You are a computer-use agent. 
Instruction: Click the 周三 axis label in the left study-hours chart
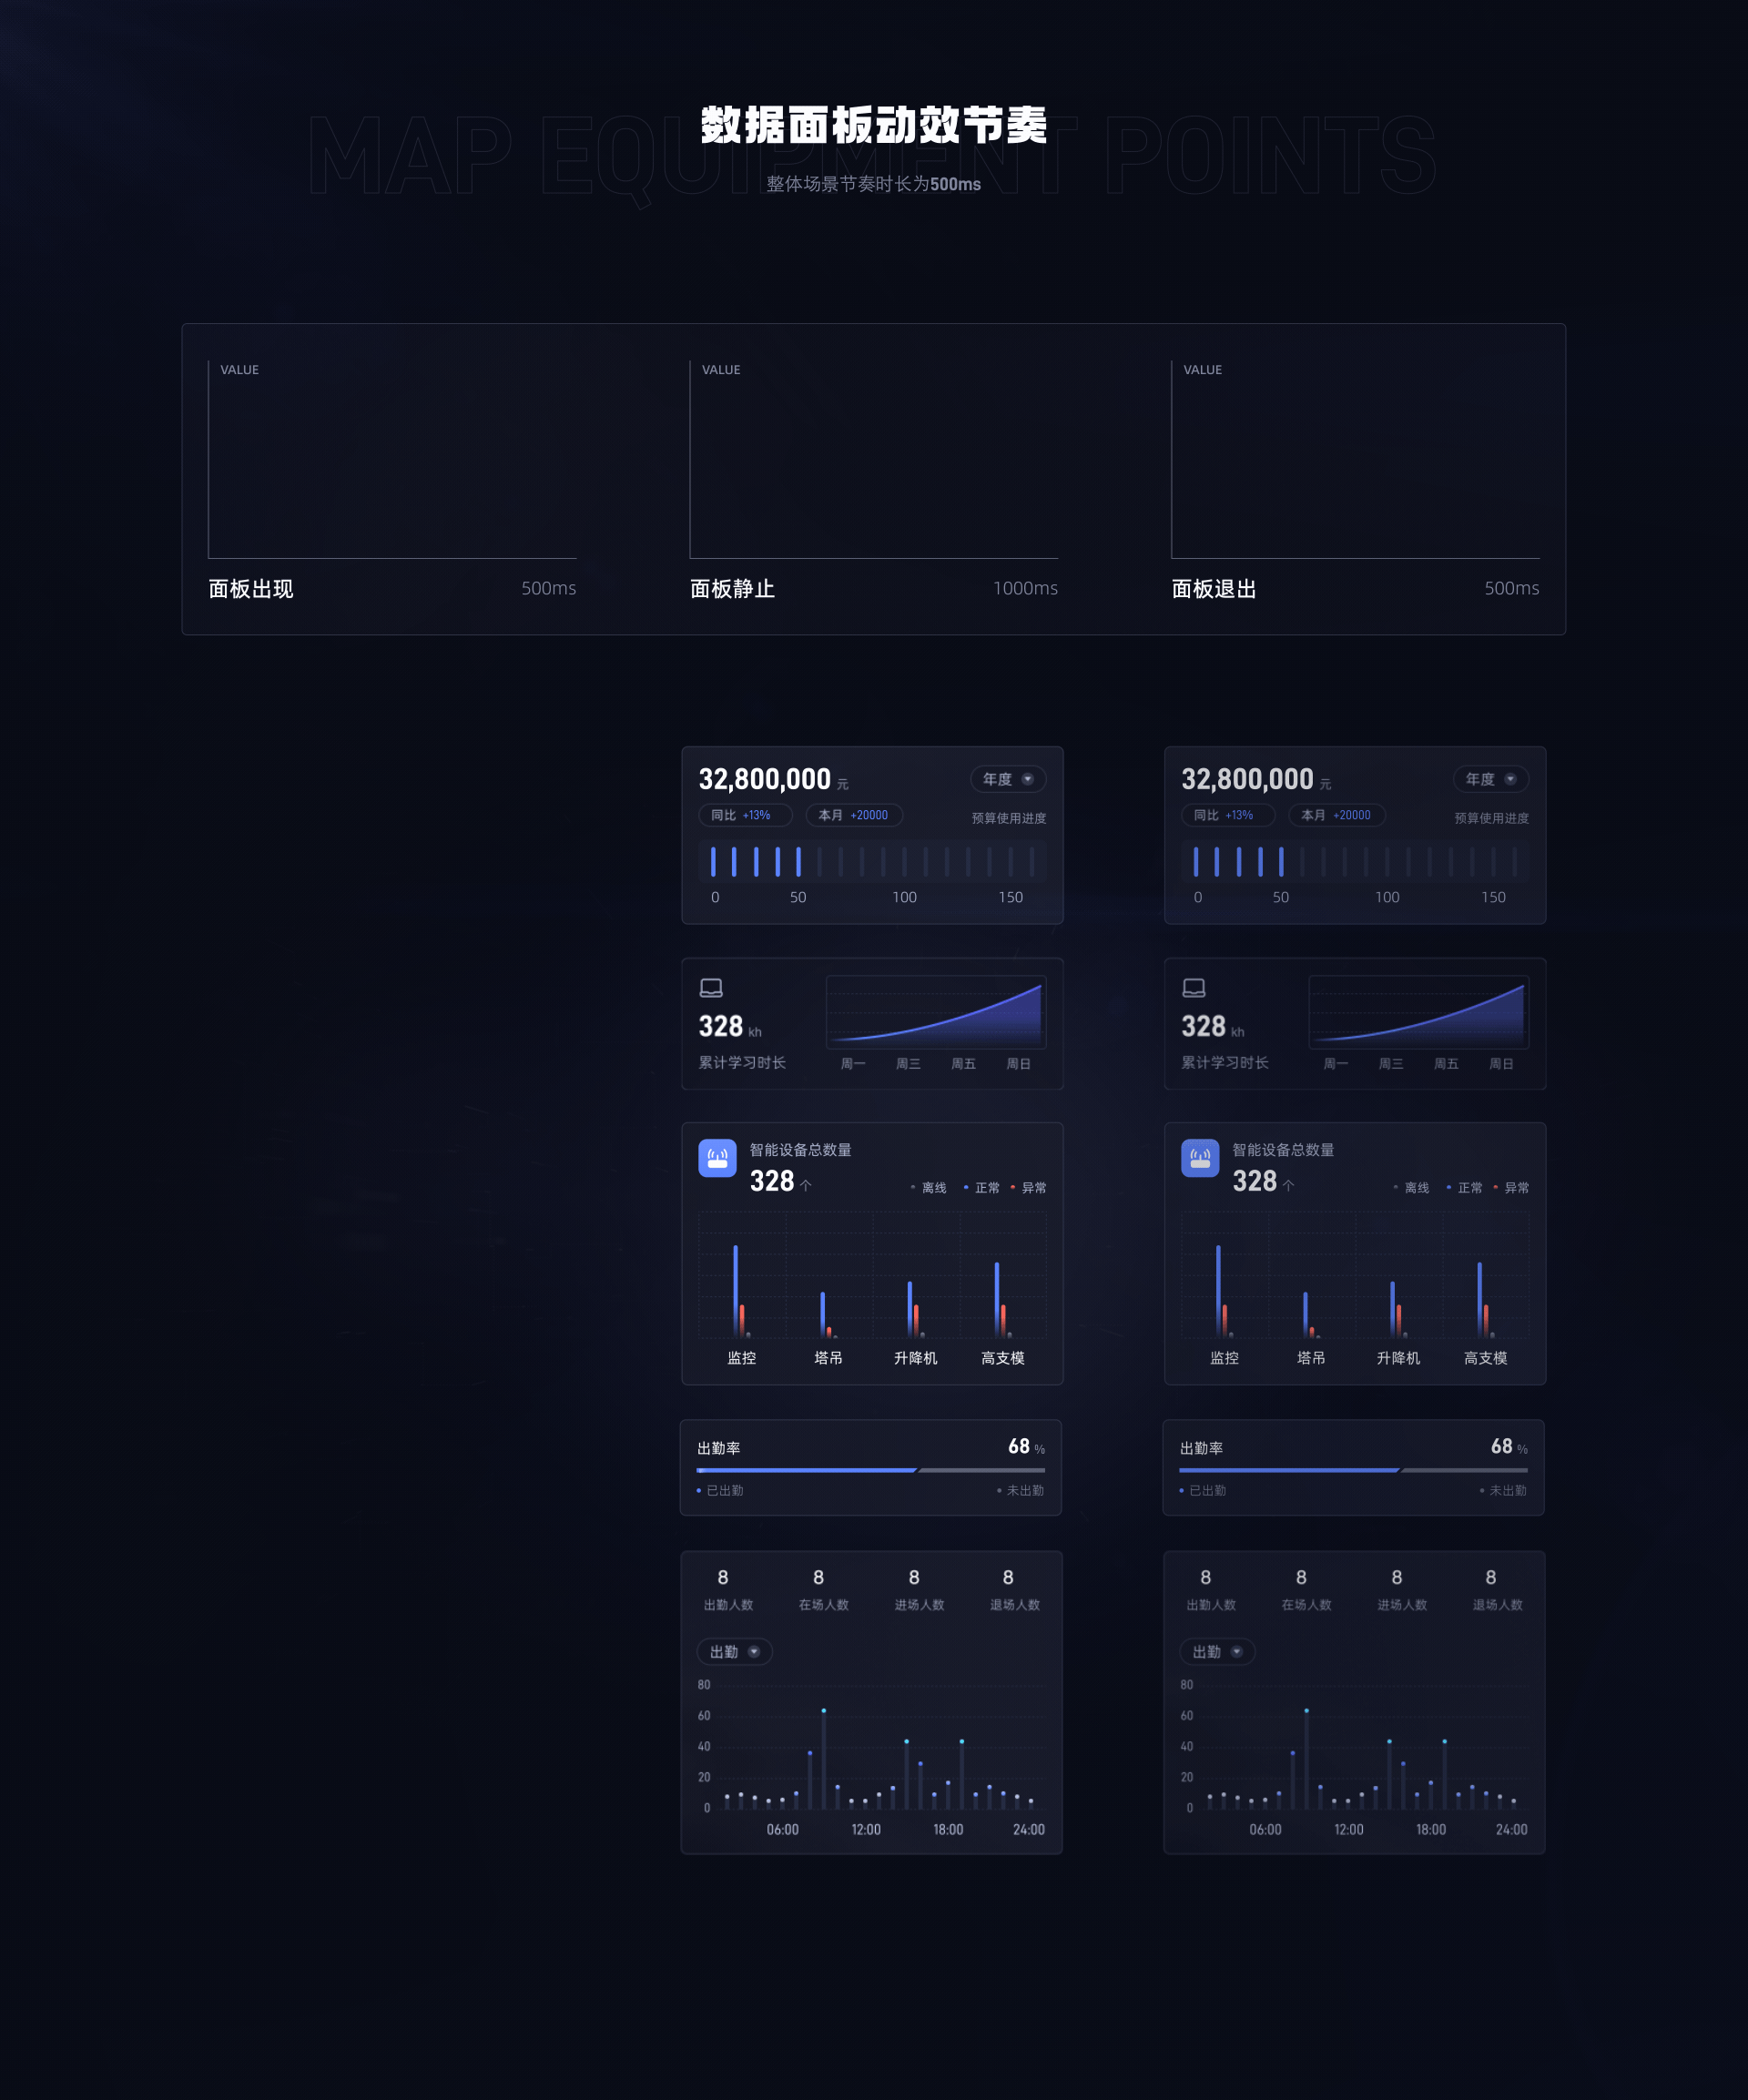point(908,1064)
